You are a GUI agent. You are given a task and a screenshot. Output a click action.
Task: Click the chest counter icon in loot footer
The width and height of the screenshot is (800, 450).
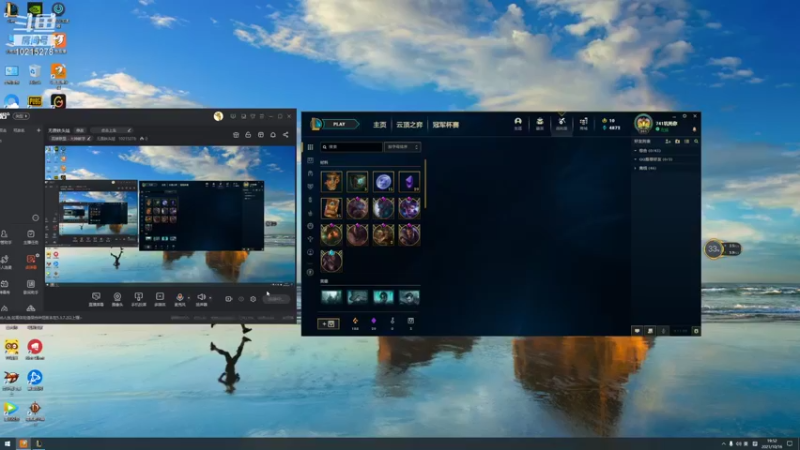(x=410, y=321)
